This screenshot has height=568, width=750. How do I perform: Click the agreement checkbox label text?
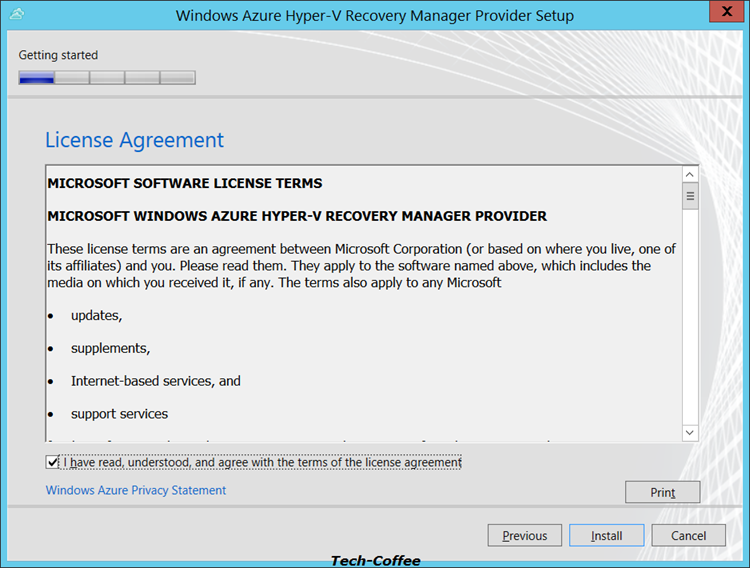[x=263, y=462]
